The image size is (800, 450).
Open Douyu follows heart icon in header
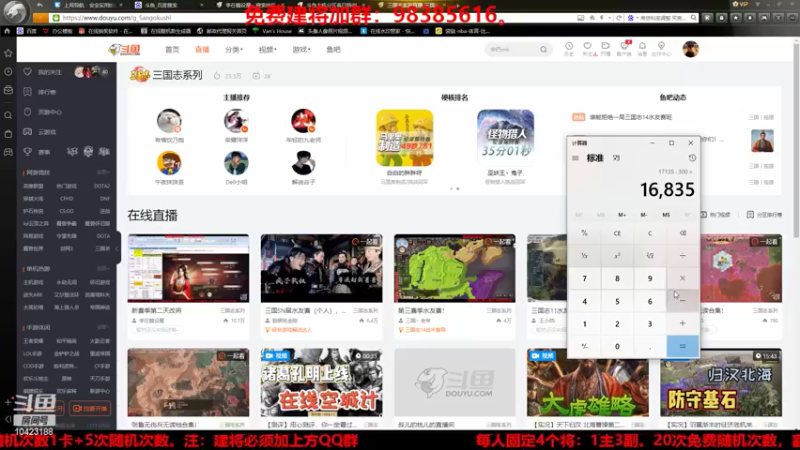coord(588,48)
